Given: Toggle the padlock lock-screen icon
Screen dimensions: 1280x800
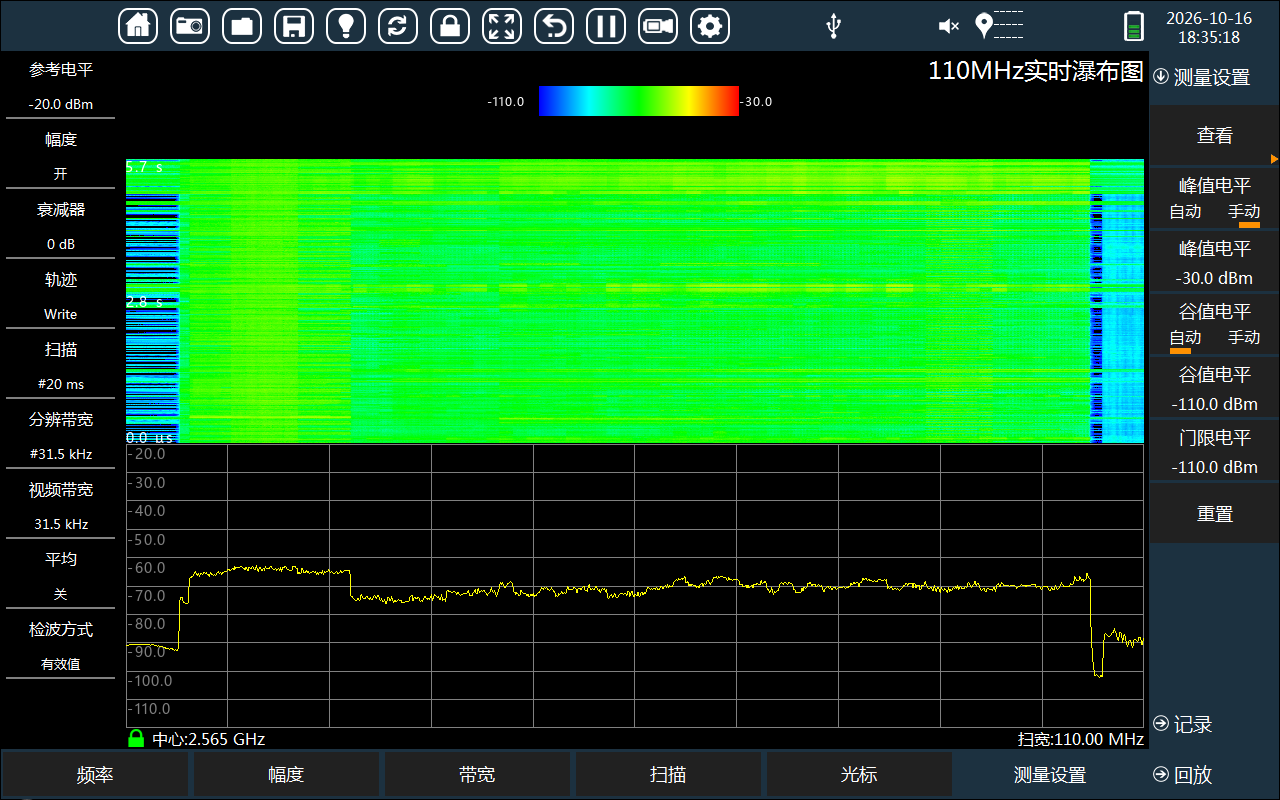Looking at the screenshot, I should point(450,26).
